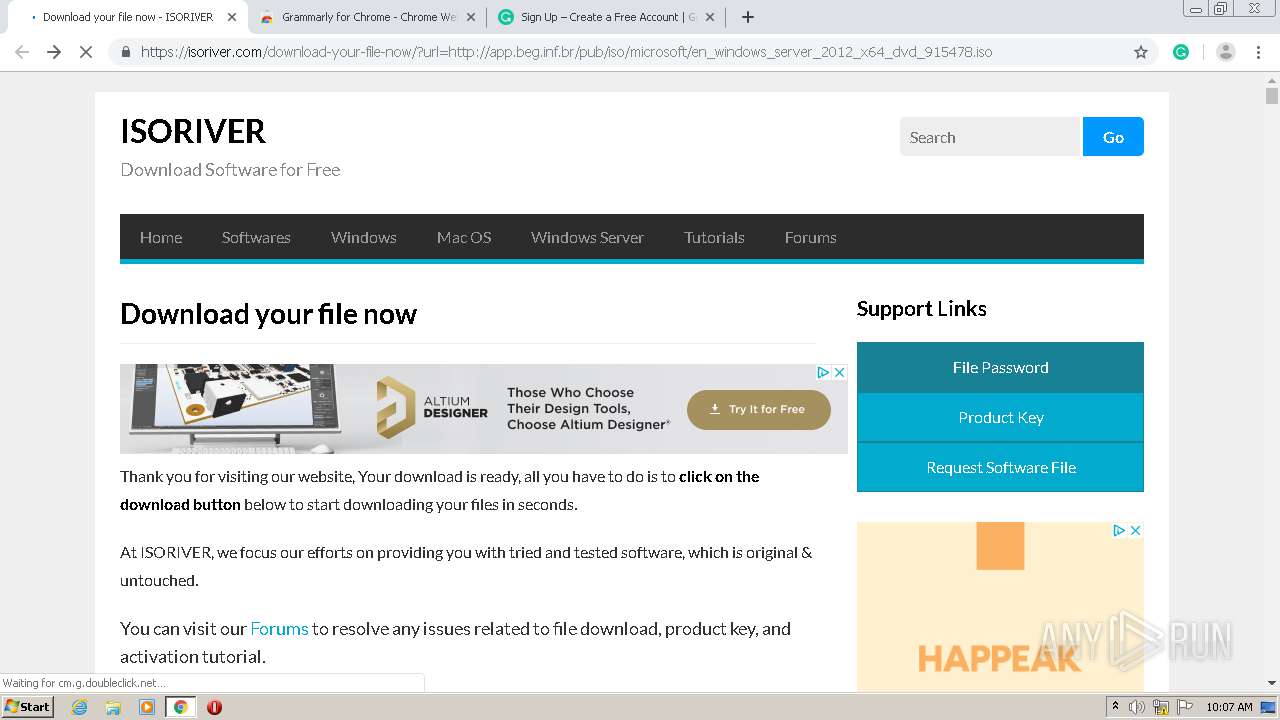Open Internet Explorer from the taskbar
The height and width of the screenshot is (720, 1280).
(80, 707)
